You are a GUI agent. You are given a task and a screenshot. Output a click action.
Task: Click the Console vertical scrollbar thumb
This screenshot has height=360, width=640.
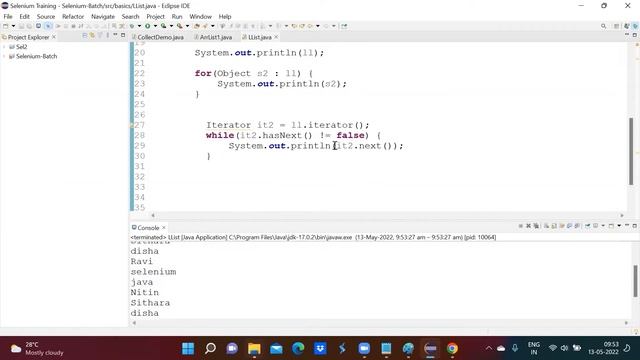(x=635, y=281)
